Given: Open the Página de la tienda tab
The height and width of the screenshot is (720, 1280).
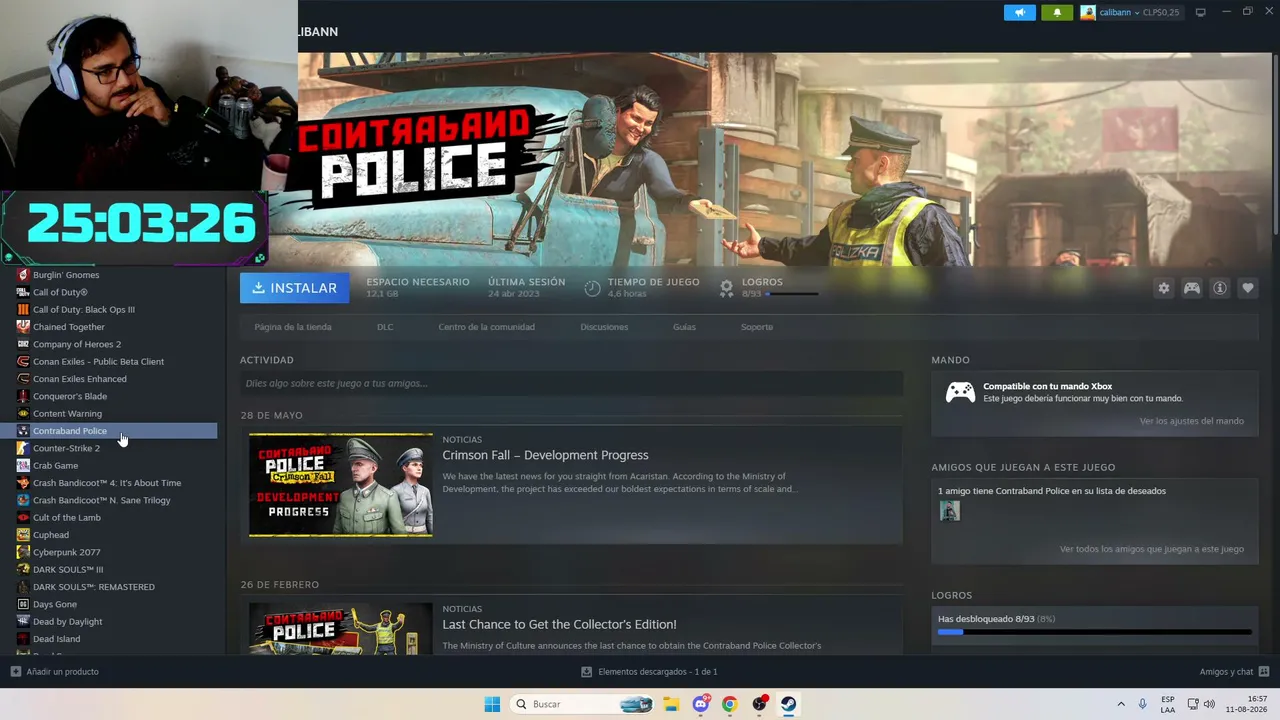Looking at the screenshot, I should tap(293, 327).
